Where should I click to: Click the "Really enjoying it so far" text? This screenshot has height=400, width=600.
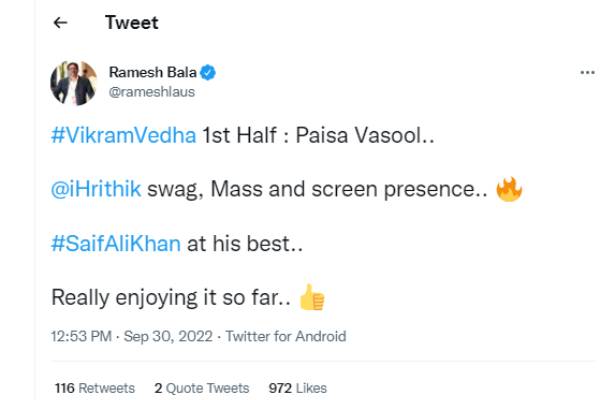click(x=170, y=297)
